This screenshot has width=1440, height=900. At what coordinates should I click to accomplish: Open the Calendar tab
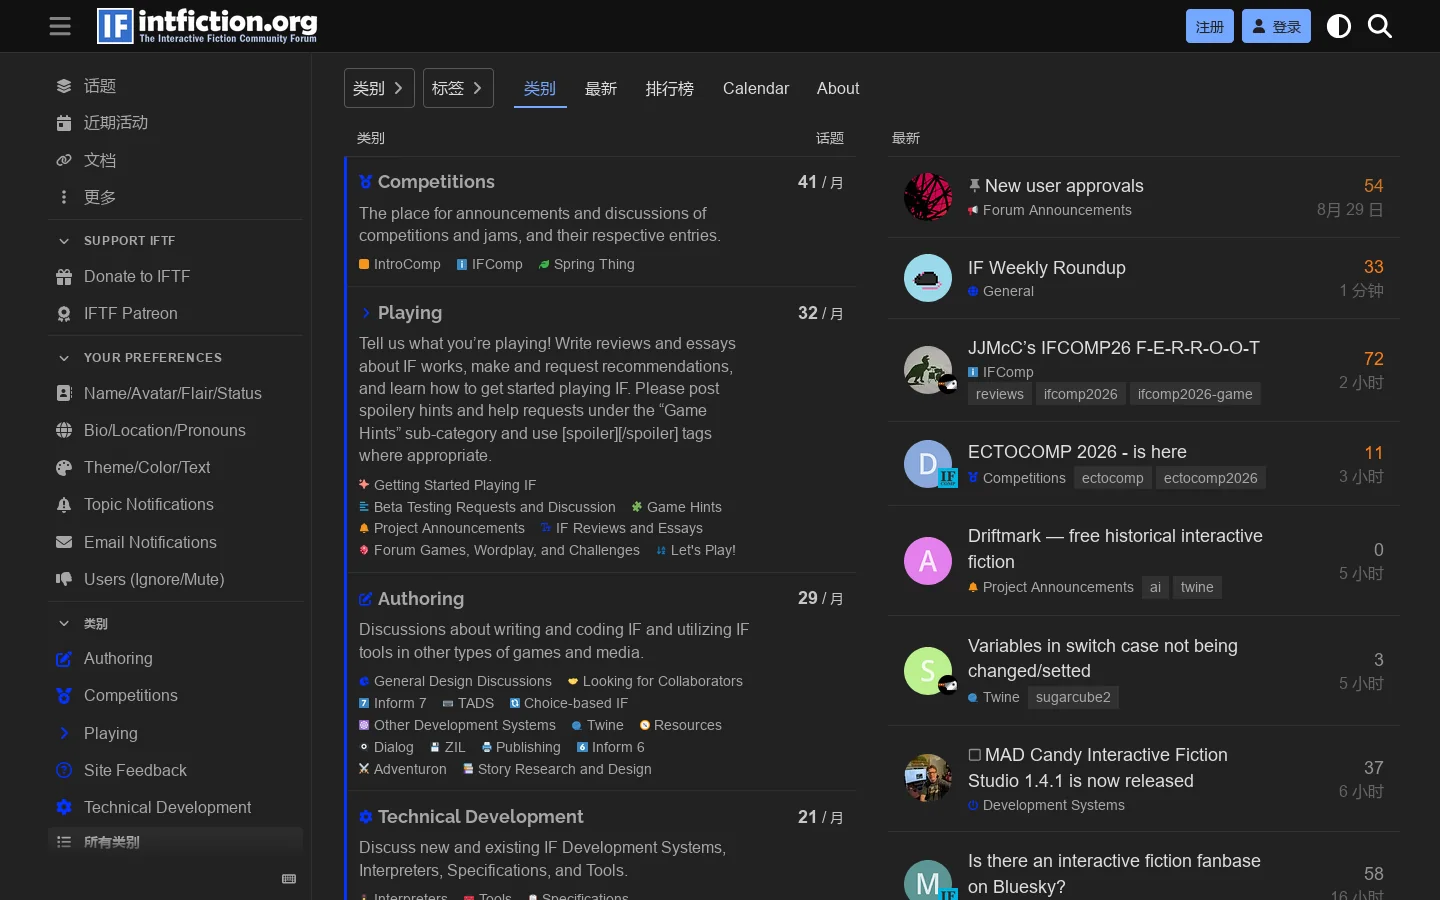[756, 88]
